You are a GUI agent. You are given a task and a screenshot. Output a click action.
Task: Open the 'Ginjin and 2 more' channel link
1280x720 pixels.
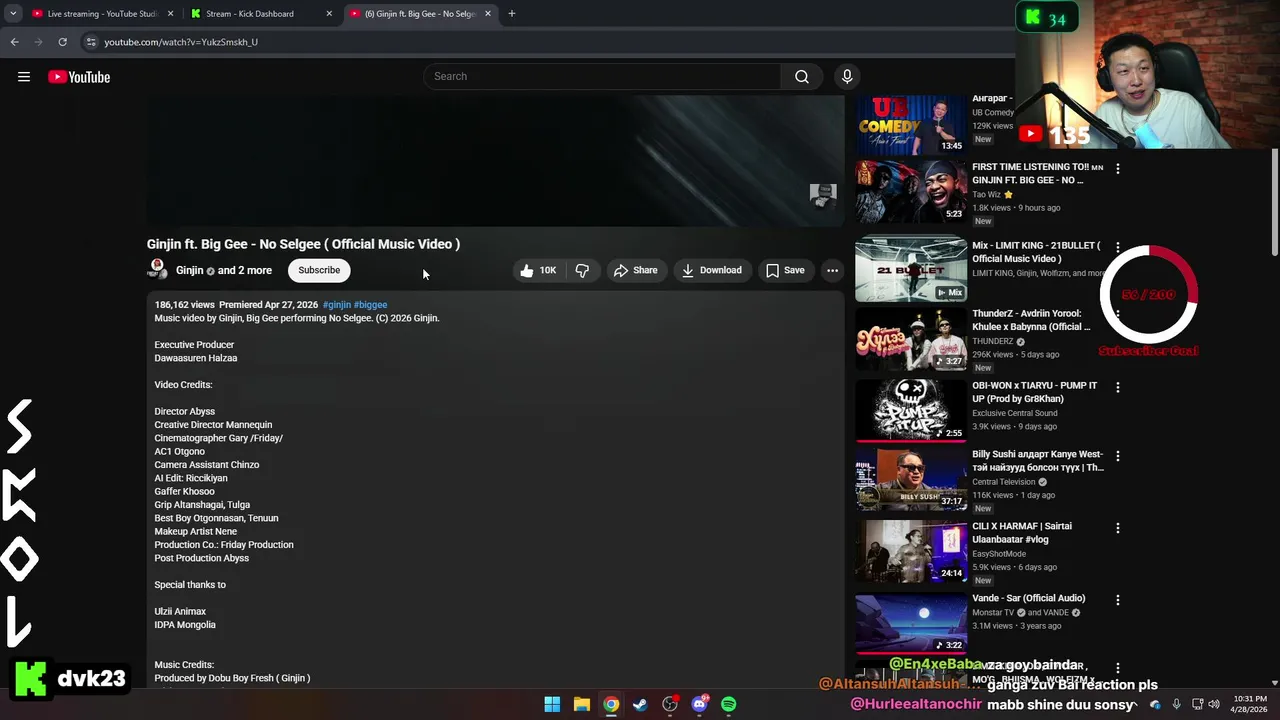click(224, 270)
